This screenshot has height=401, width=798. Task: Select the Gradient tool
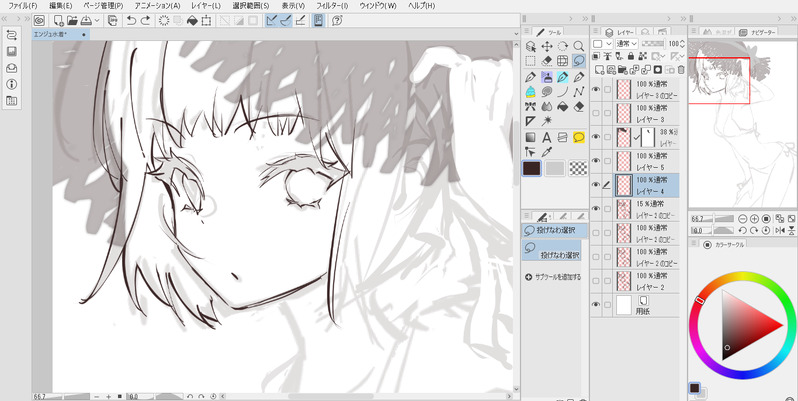click(530, 137)
